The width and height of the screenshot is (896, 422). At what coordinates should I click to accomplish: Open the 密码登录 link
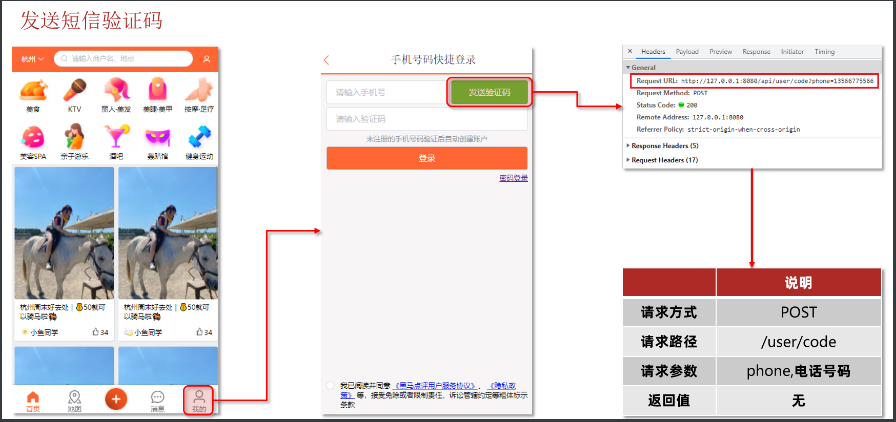(x=513, y=178)
